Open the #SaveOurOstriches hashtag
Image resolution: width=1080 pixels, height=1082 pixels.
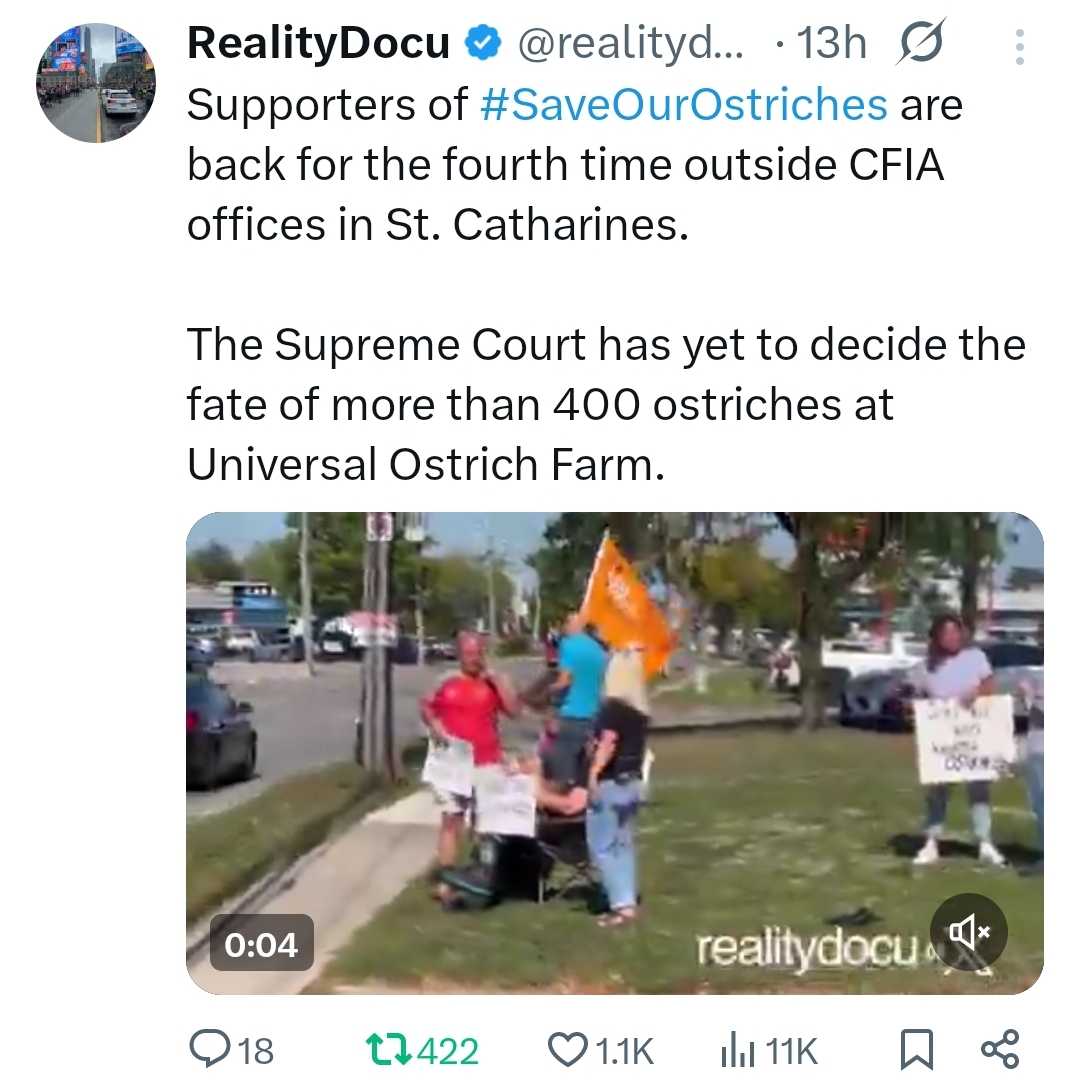click(683, 105)
